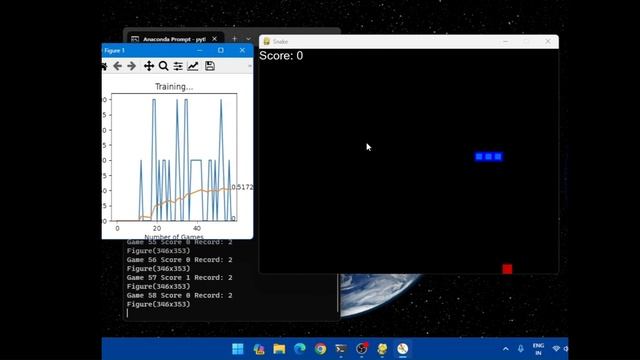Go forward to next view in Figure toolbar
The width and height of the screenshot is (640, 360).
[131, 66]
